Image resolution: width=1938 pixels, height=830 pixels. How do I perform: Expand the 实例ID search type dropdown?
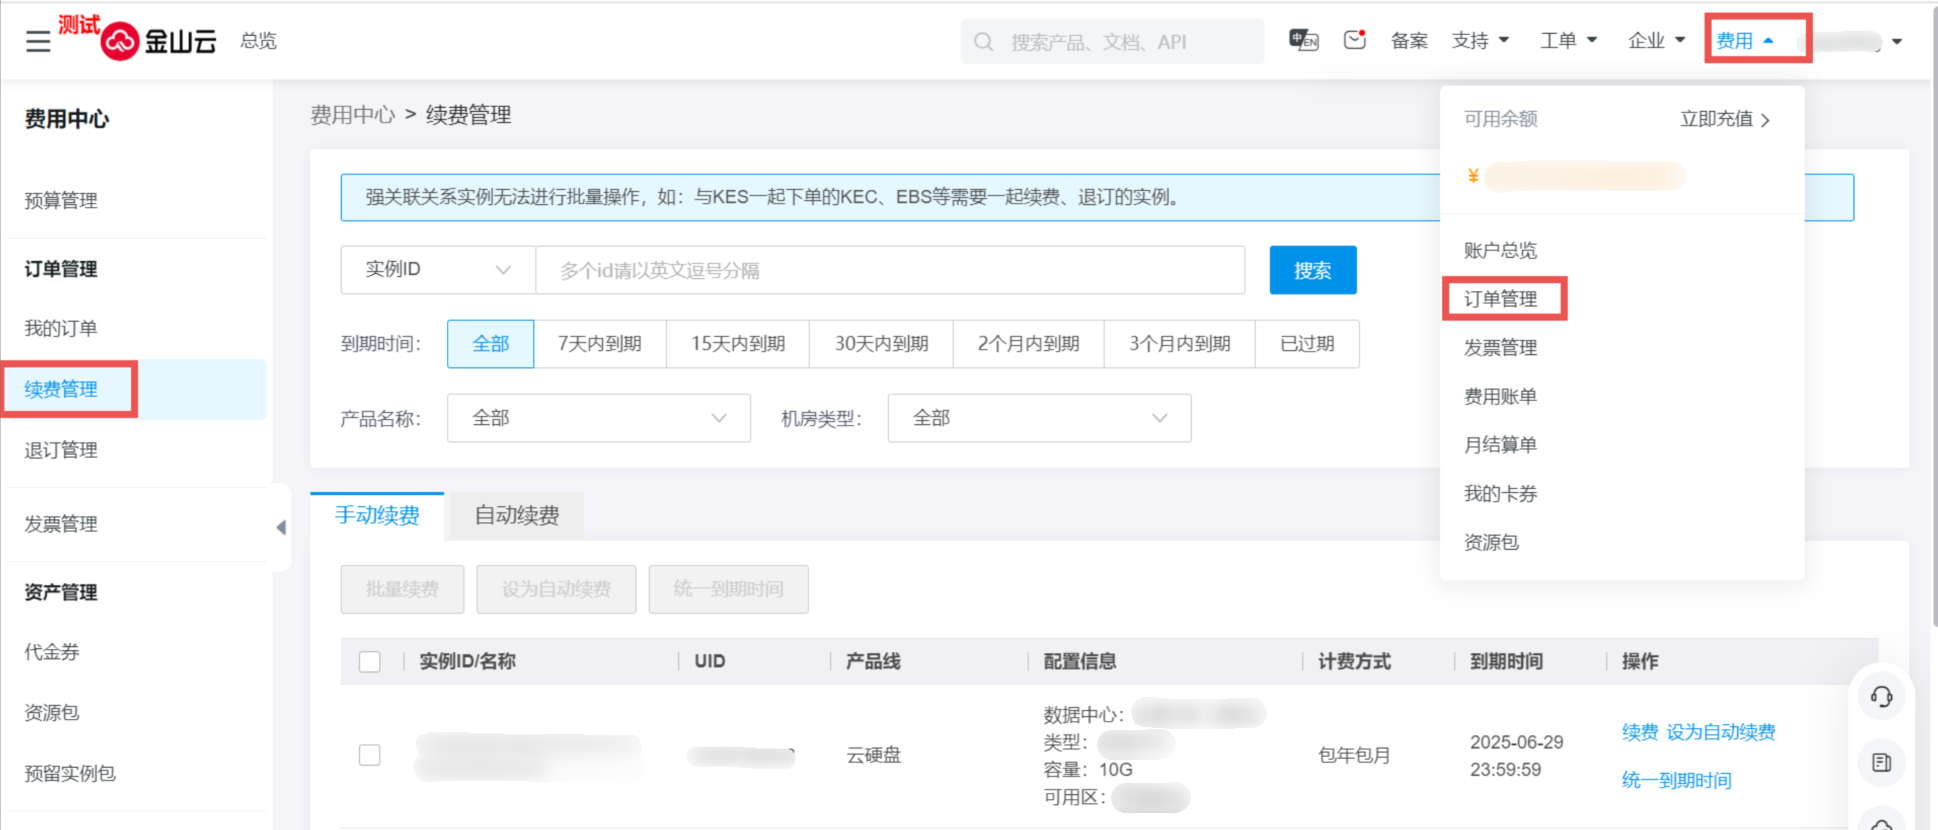(x=438, y=270)
